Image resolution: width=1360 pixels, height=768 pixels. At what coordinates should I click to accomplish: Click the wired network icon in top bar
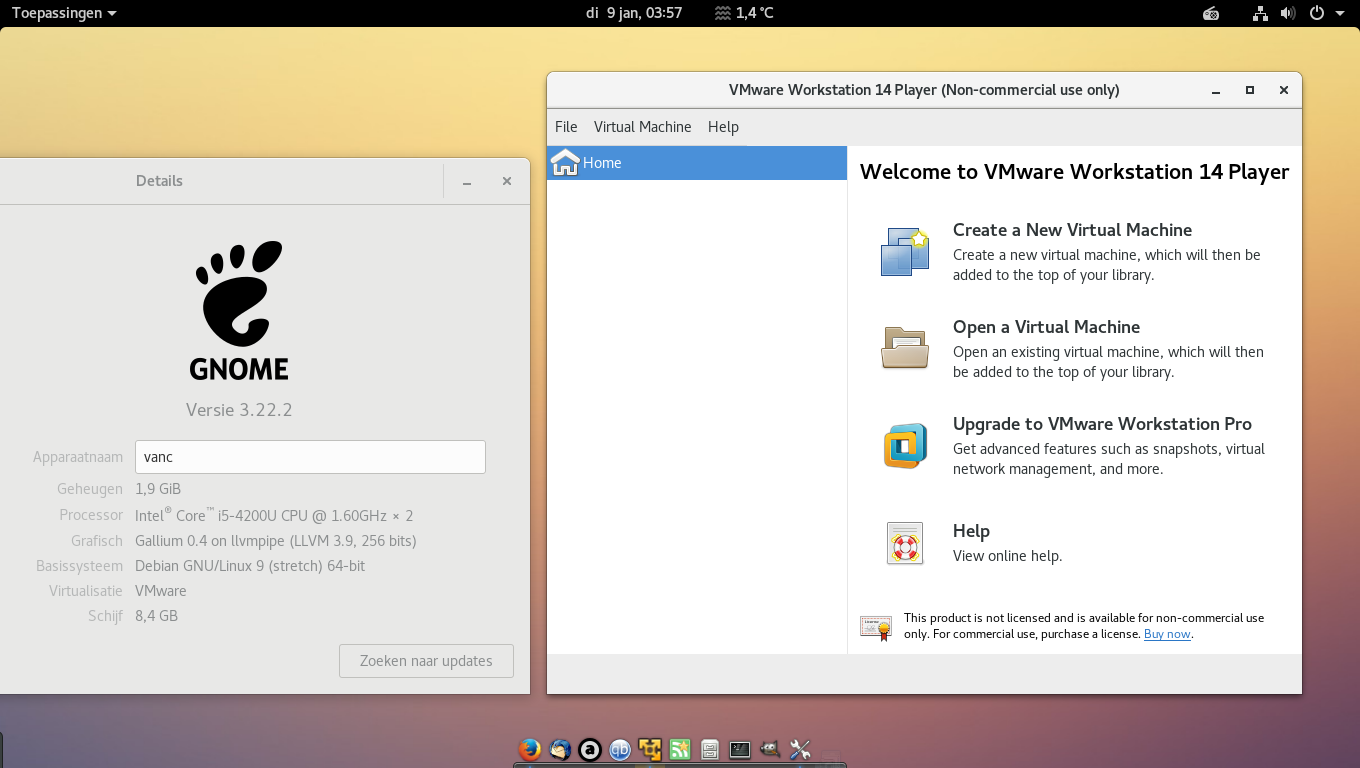click(1260, 13)
